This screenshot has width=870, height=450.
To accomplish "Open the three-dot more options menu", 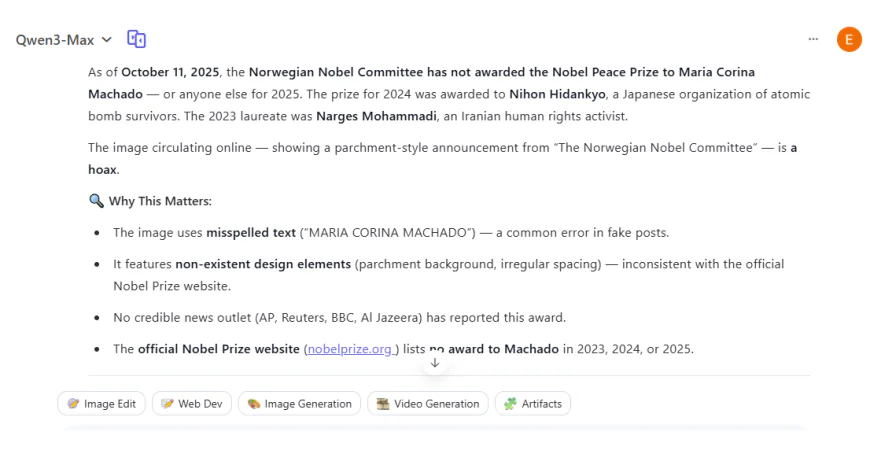I will click(812, 40).
